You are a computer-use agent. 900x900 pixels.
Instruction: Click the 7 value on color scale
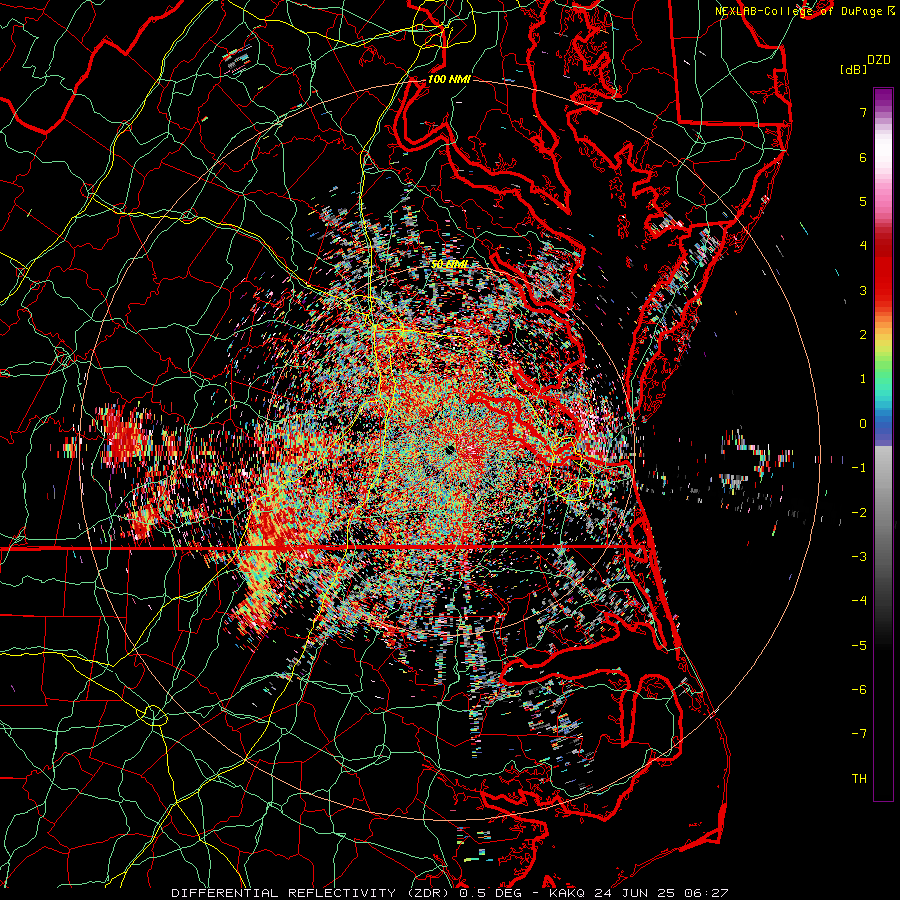[x=862, y=112]
